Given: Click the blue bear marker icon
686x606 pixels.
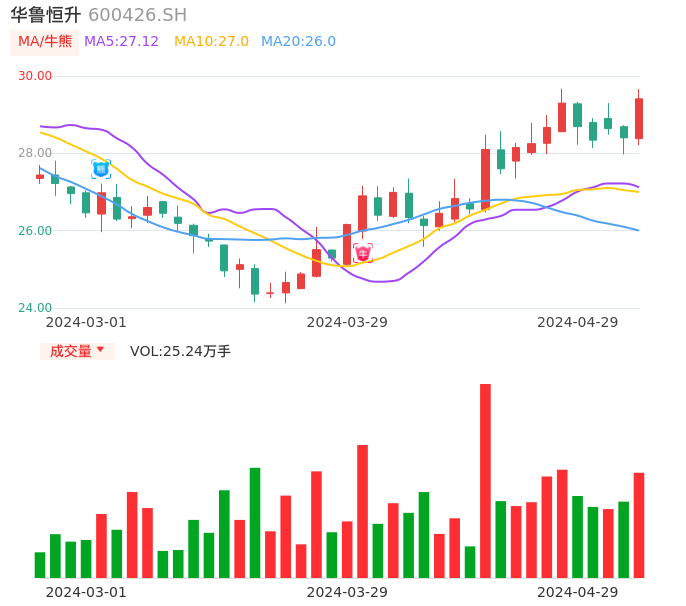Looking at the screenshot, I should coord(101,169).
